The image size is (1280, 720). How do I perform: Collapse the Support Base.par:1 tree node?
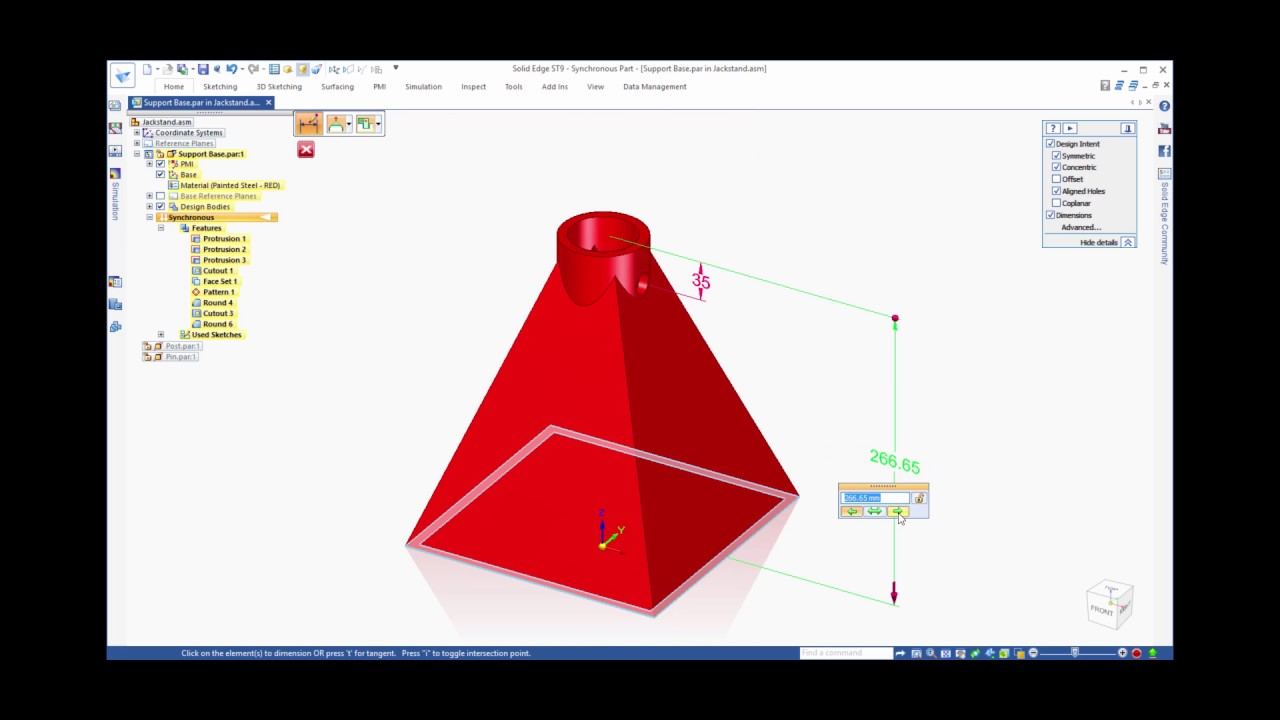click(137, 154)
